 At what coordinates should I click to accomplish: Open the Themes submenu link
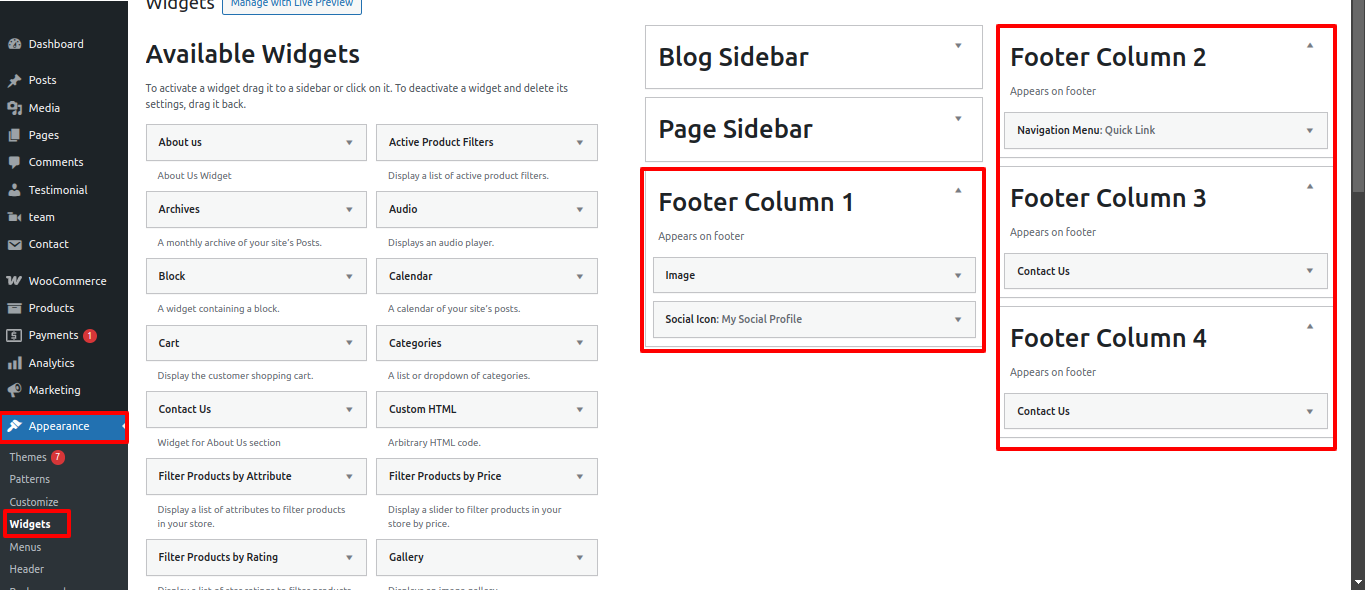[x=28, y=457]
